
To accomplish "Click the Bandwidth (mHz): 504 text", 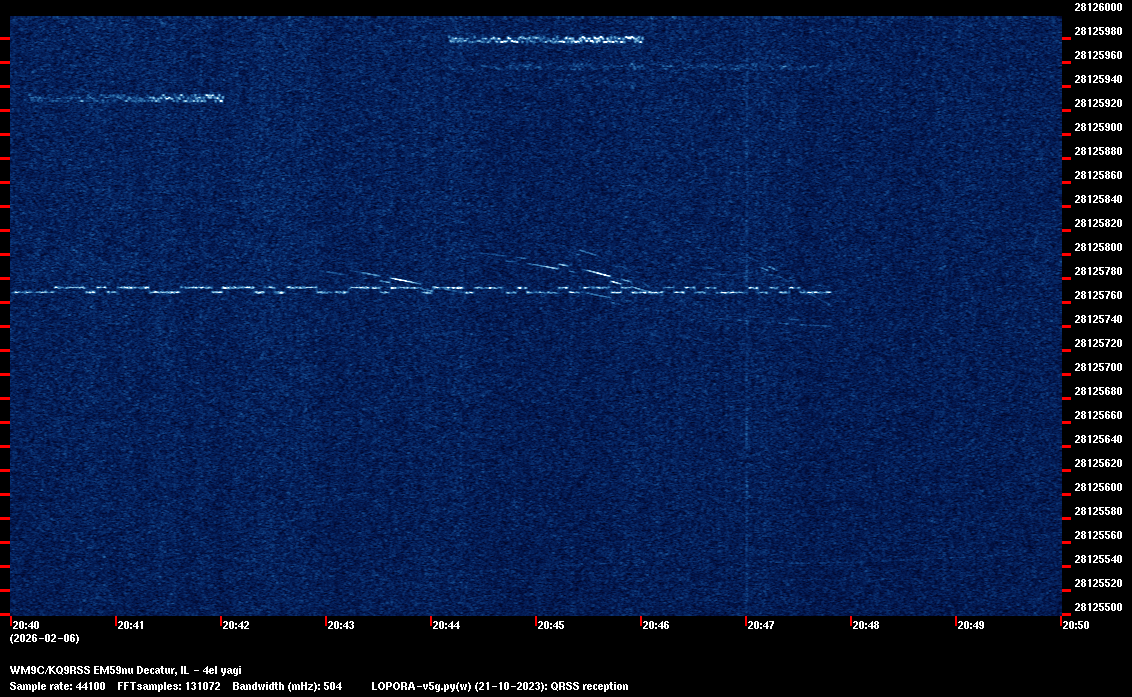I will pos(287,687).
